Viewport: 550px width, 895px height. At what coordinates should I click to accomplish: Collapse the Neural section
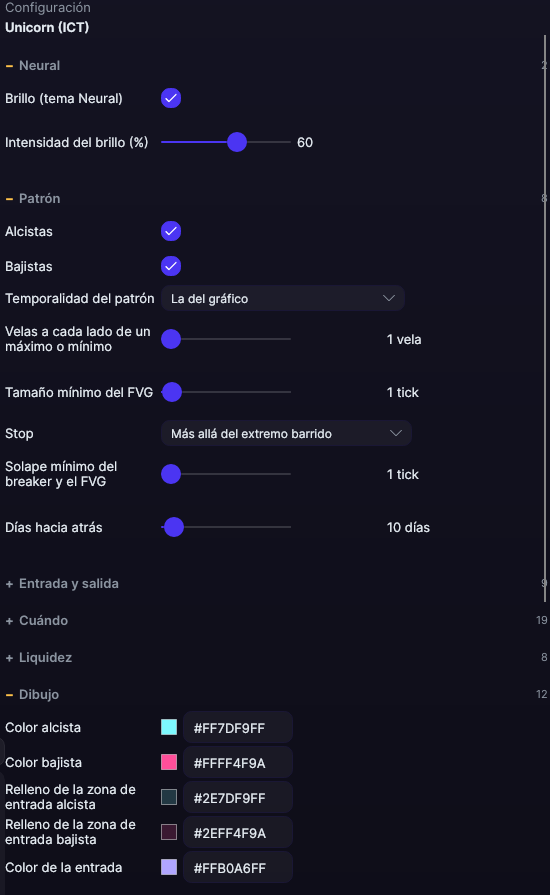tap(33, 66)
